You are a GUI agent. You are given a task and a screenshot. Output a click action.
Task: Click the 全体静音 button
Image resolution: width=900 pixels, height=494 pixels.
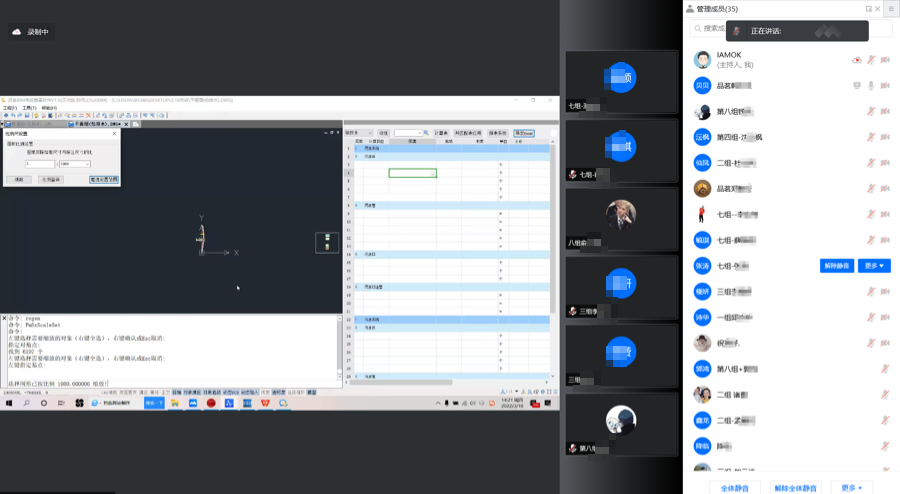coord(735,488)
